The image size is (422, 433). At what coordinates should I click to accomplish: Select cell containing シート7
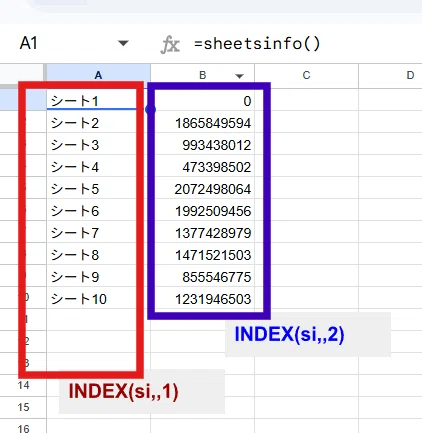98,232
